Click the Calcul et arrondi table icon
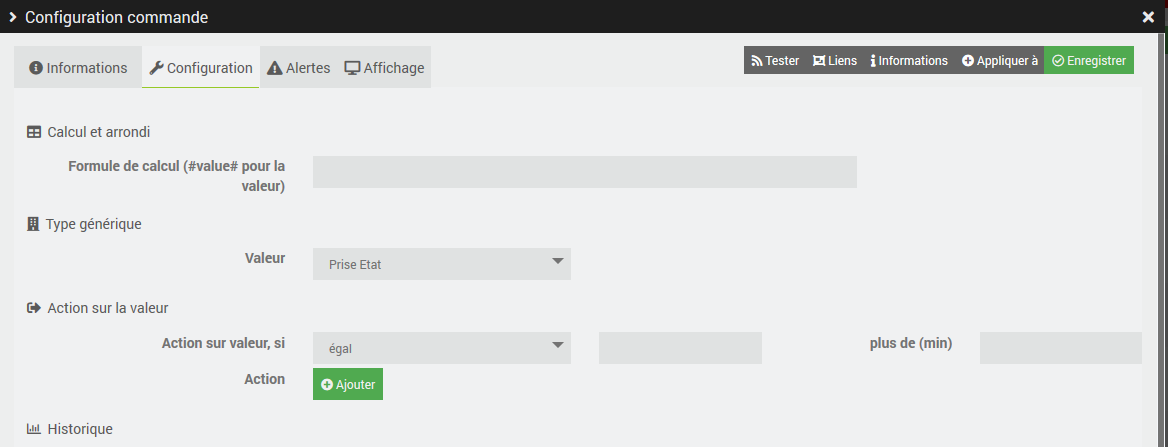Image resolution: width=1168 pixels, height=447 pixels. [x=34, y=132]
